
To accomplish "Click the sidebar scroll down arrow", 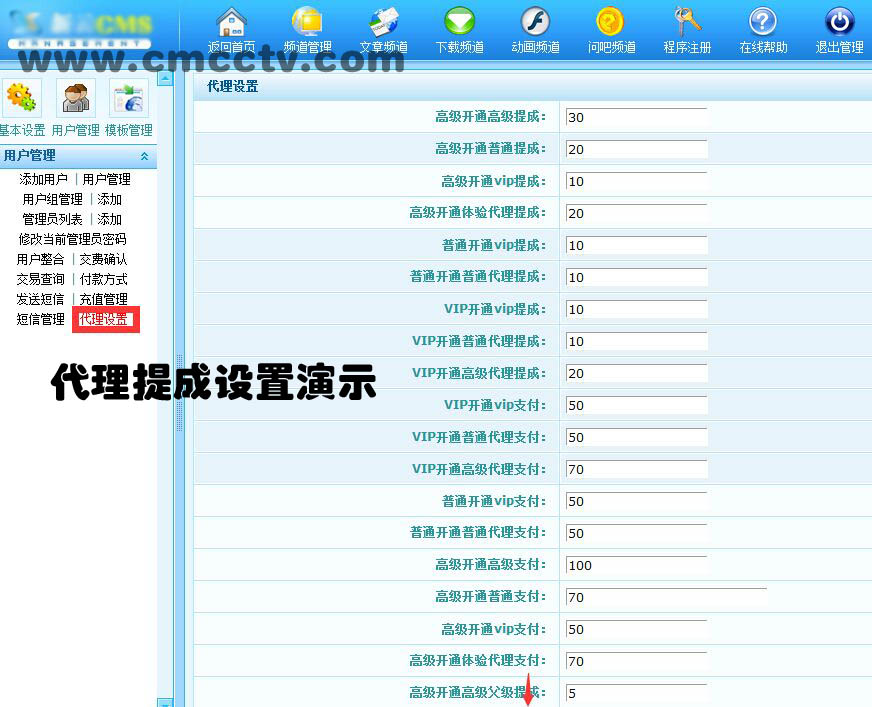I will click(x=165, y=703).
